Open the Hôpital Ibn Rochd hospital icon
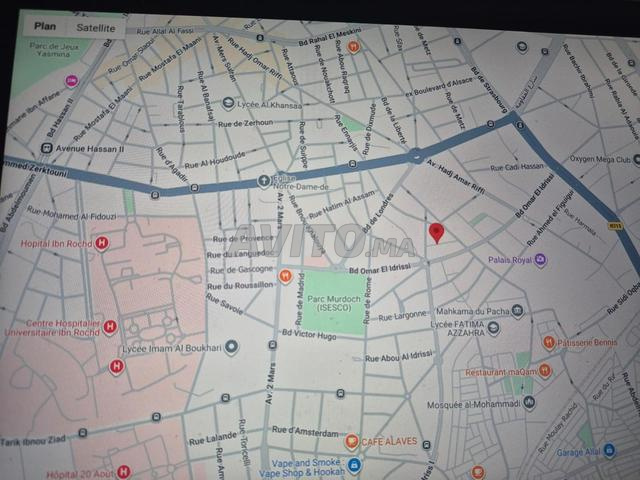Screen dimensions: 640x480 [x=102, y=242]
